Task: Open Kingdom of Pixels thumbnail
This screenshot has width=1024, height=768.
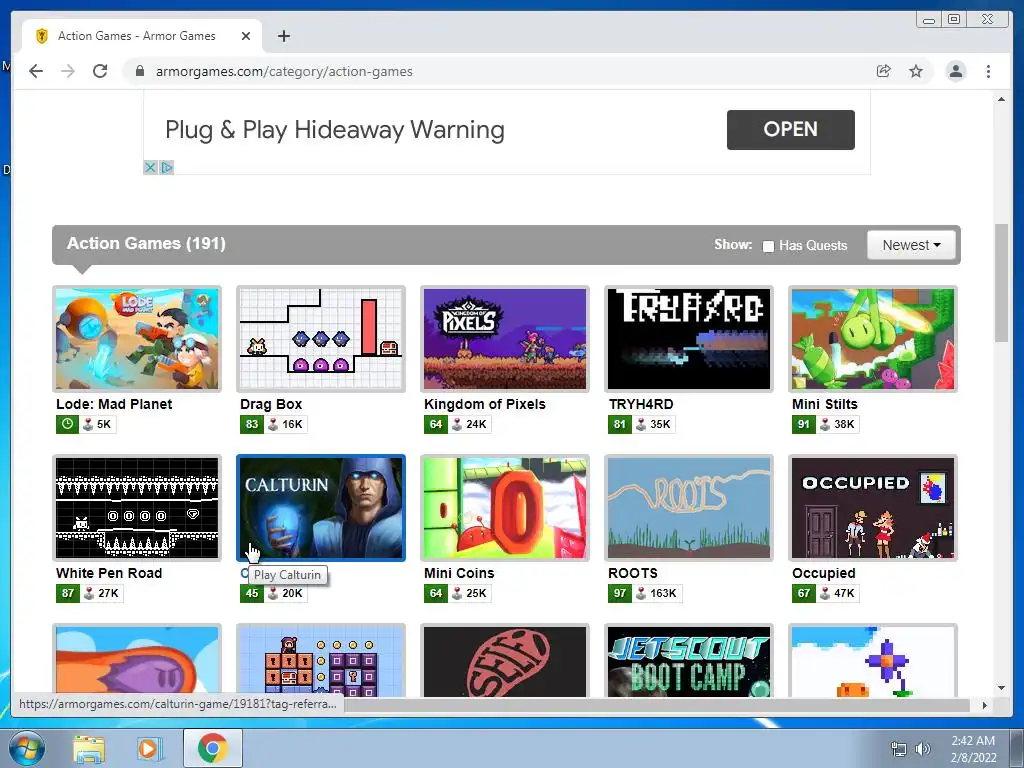Action: click(x=505, y=339)
